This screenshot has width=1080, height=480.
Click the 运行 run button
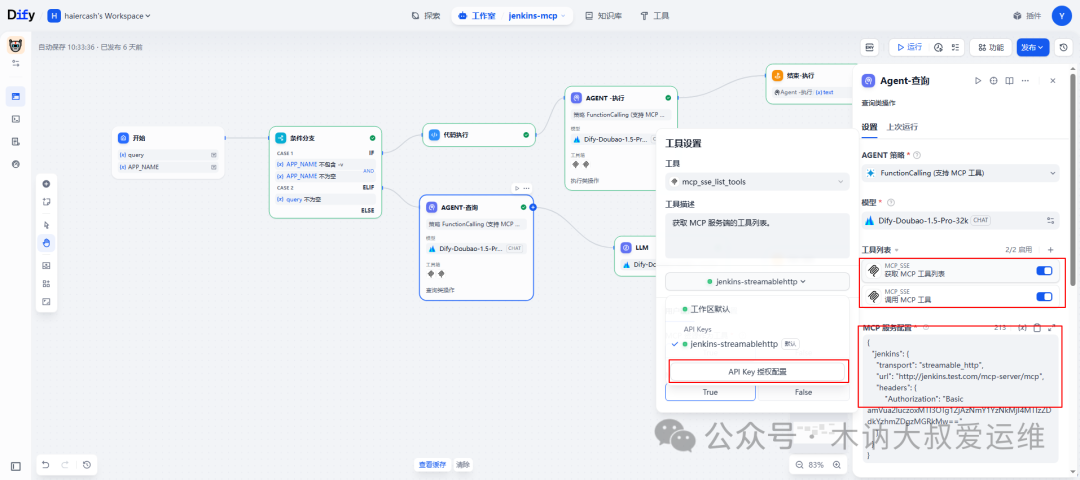pos(908,48)
